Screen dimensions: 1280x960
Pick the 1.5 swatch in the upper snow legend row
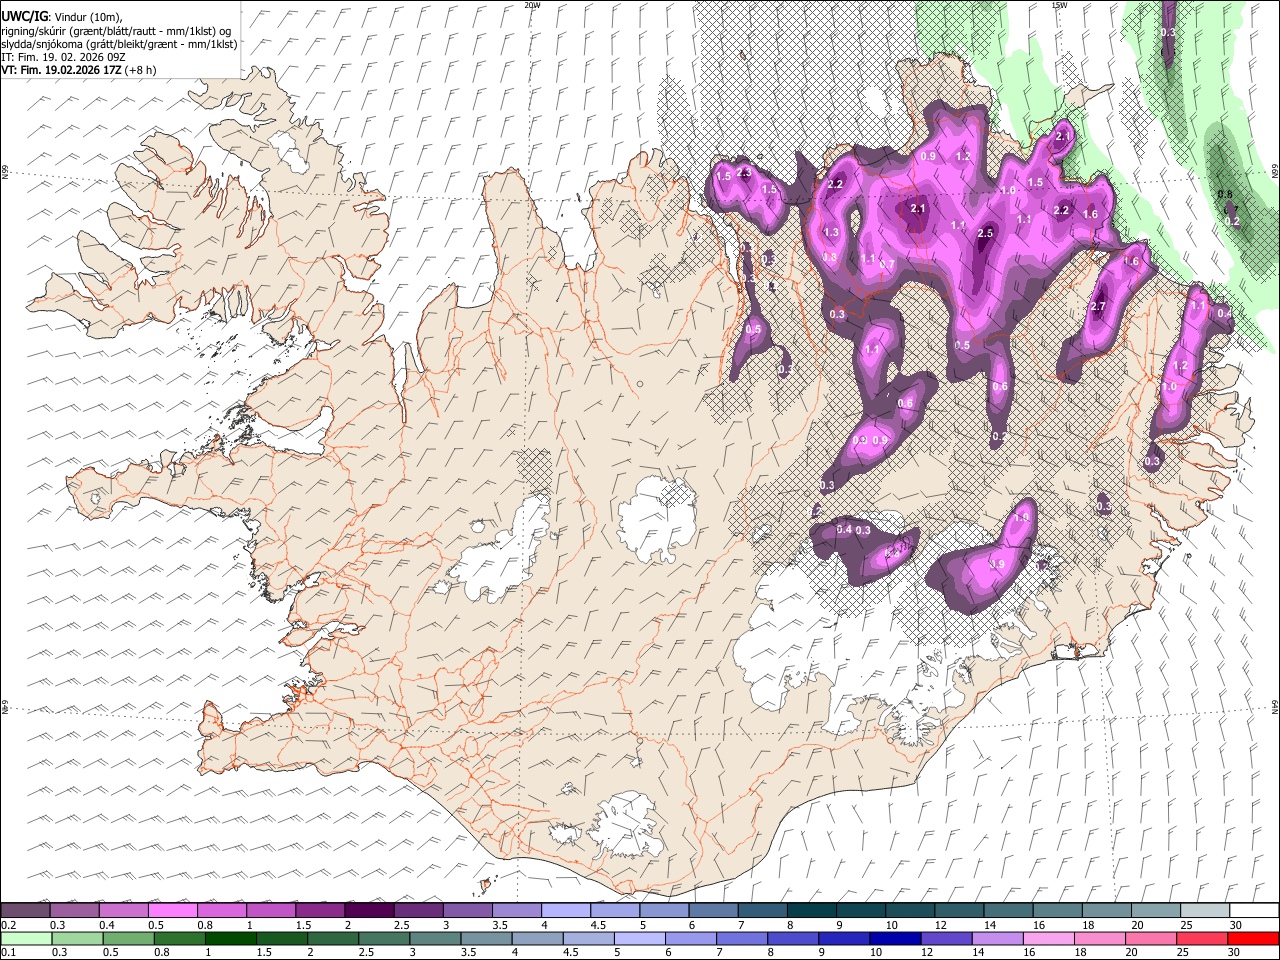click(x=320, y=911)
